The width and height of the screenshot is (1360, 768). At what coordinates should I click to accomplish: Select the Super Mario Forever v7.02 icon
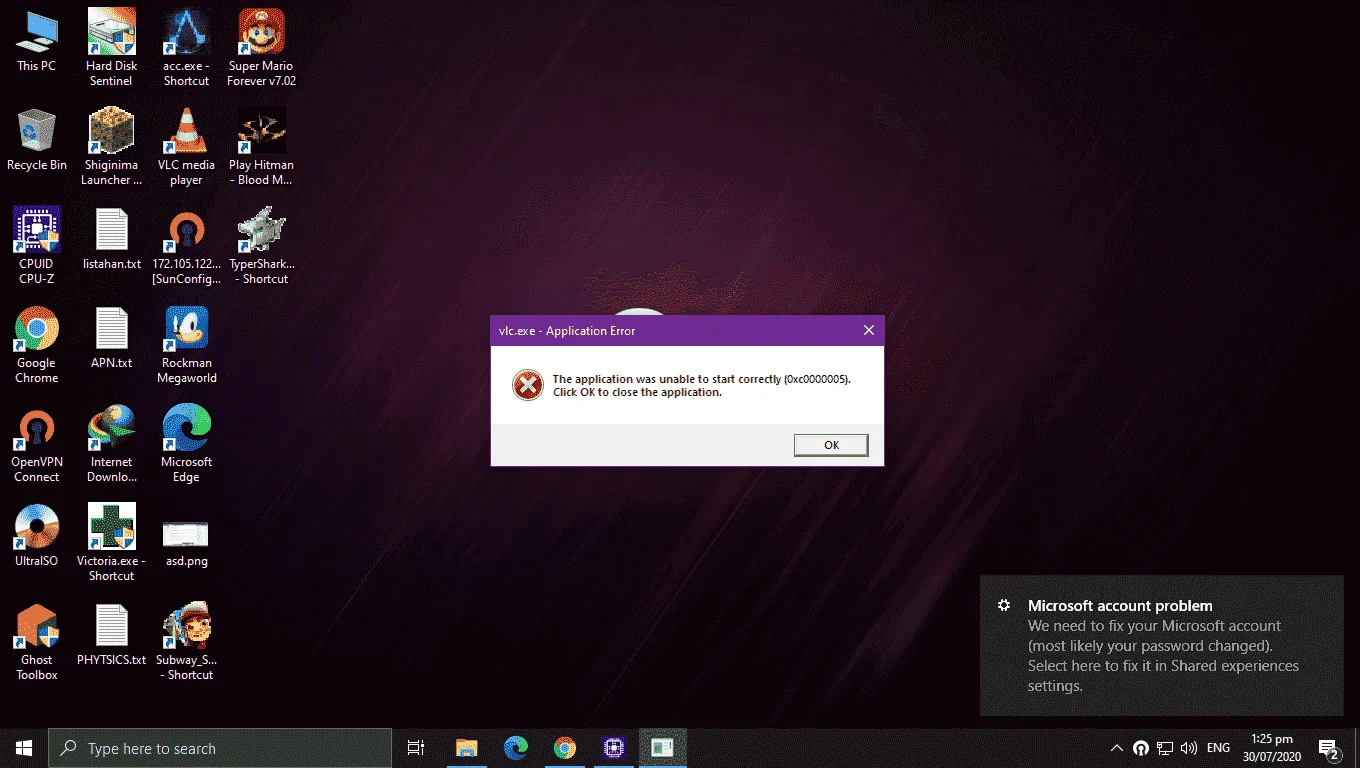tap(262, 48)
